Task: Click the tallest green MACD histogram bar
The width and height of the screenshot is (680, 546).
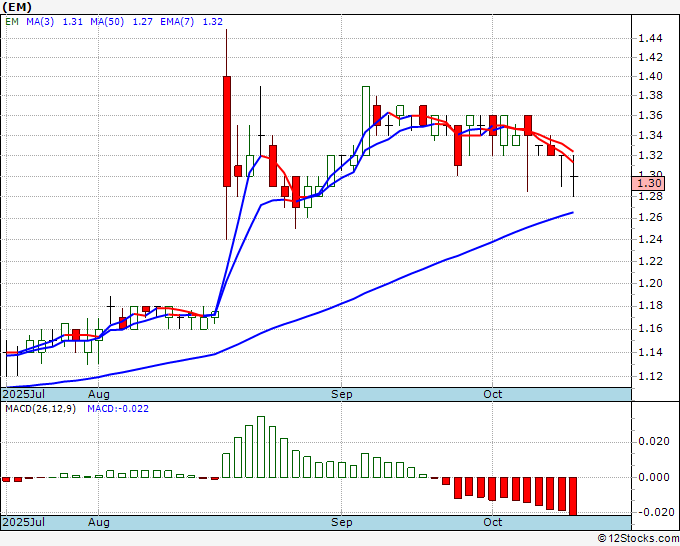Action: 261,447
